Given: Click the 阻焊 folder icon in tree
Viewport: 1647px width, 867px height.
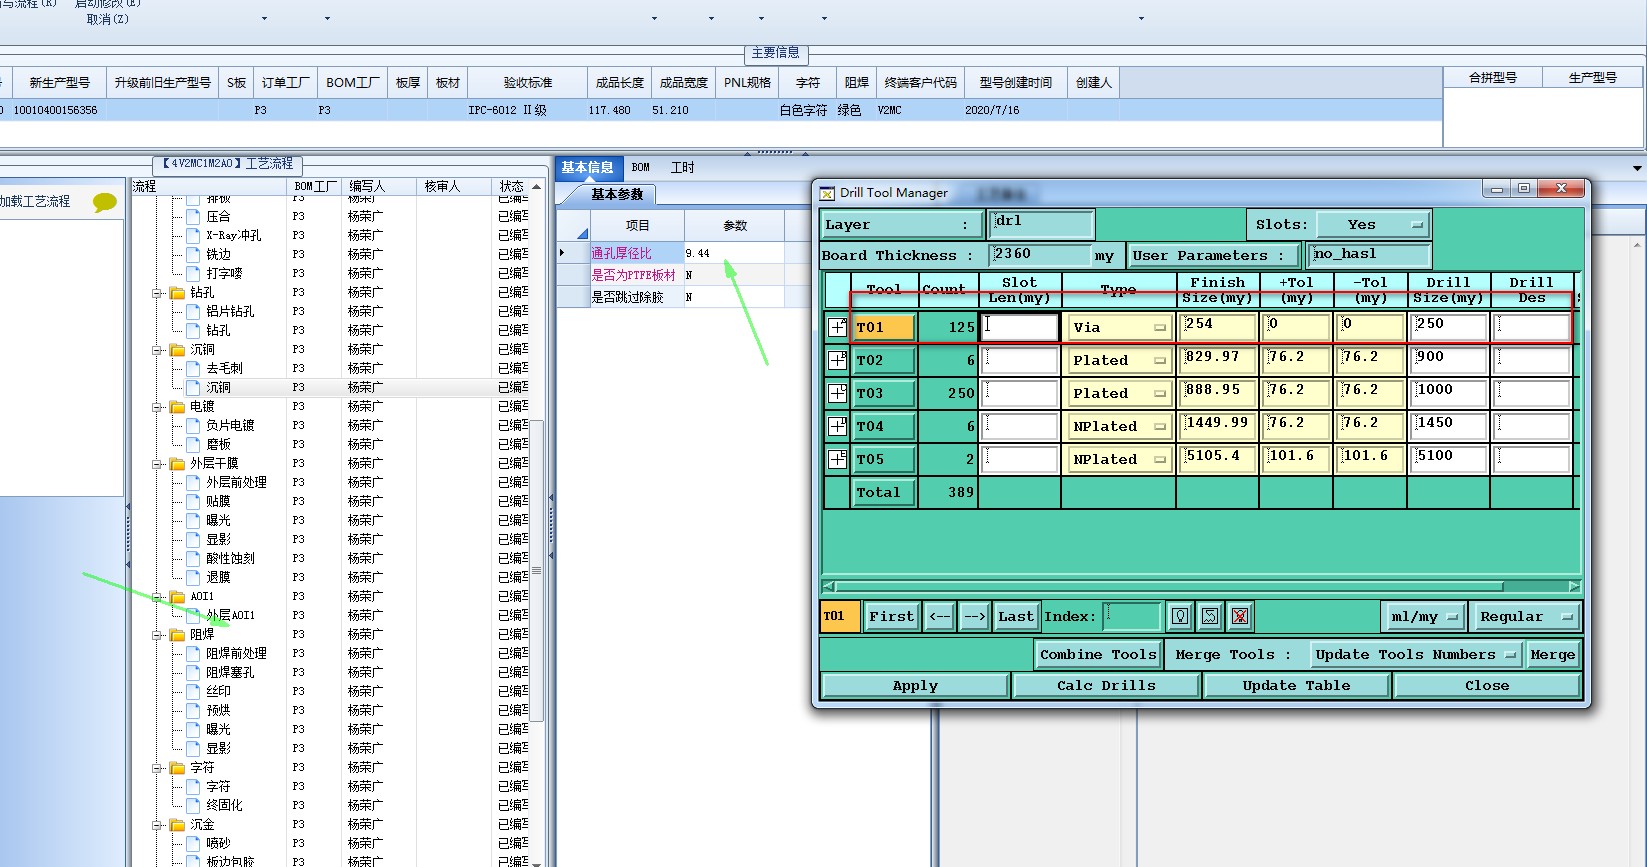Looking at the screenshot, I should coord(177,635).
